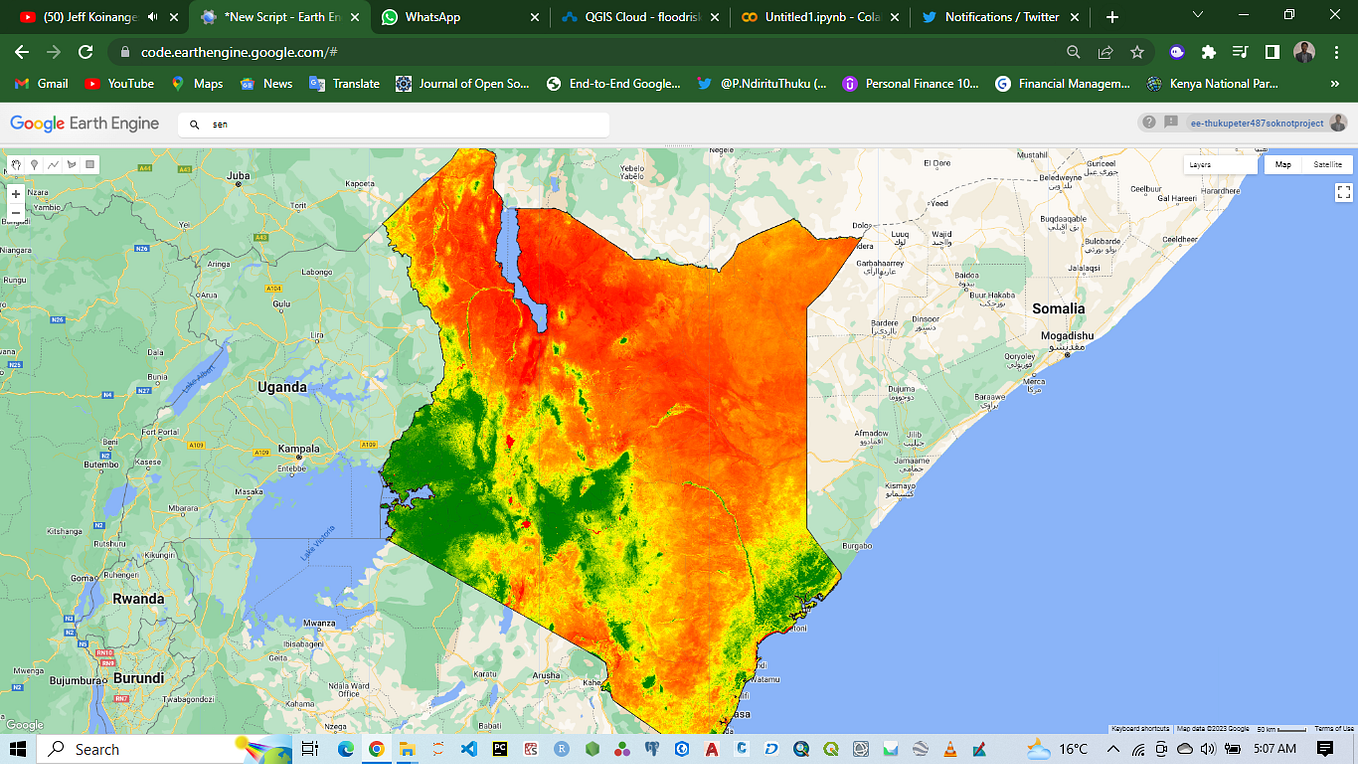This screenshot has height=764, width=1358.
Task: Click the feedback icon beside the help icon
Action: 1170,122
